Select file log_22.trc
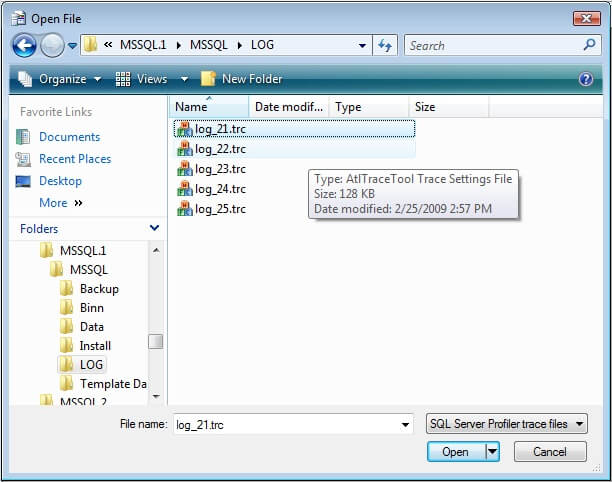 294,149
